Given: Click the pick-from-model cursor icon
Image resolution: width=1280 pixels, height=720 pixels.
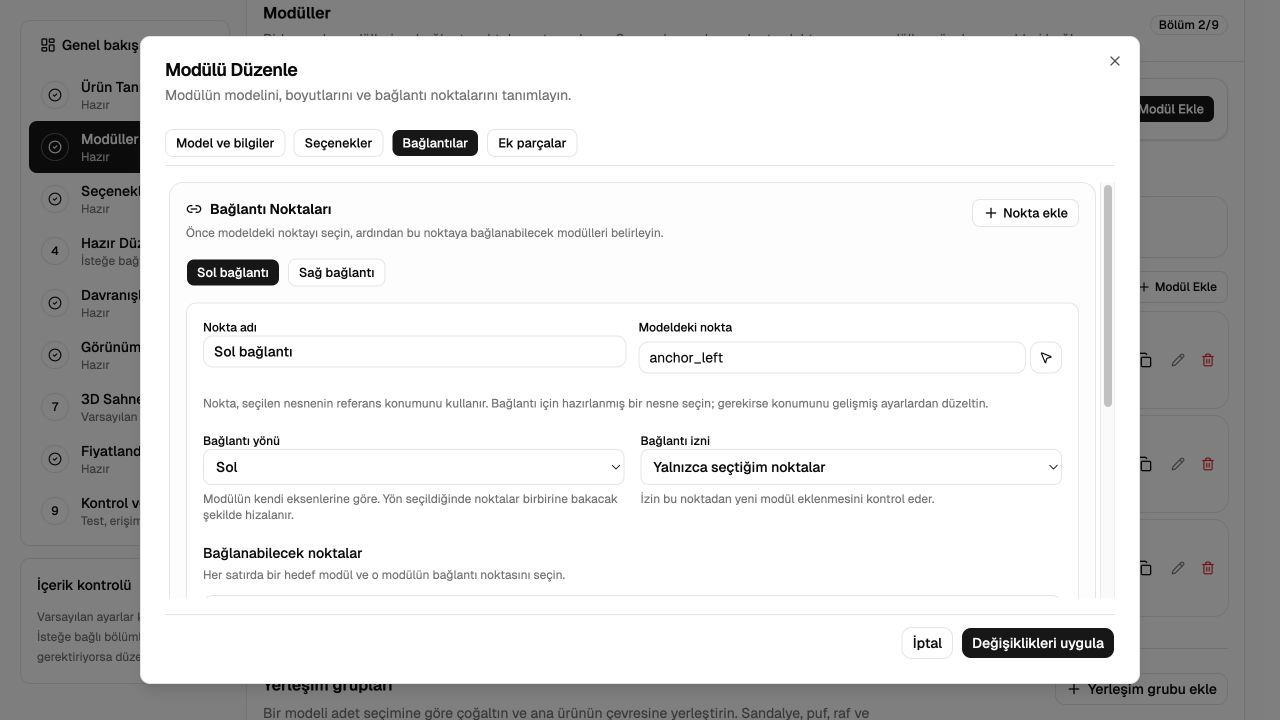Looking at the screenshot, I should pyautogui.click(x=1046, y=358).
